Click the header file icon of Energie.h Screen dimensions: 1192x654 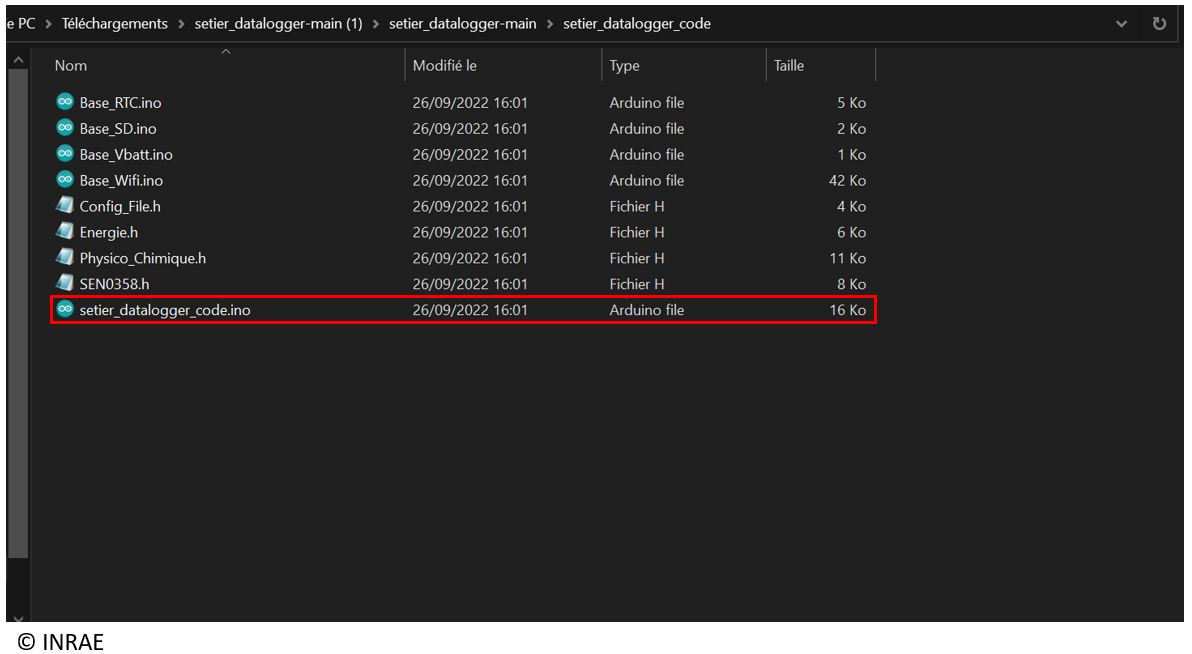pos(65,232)
